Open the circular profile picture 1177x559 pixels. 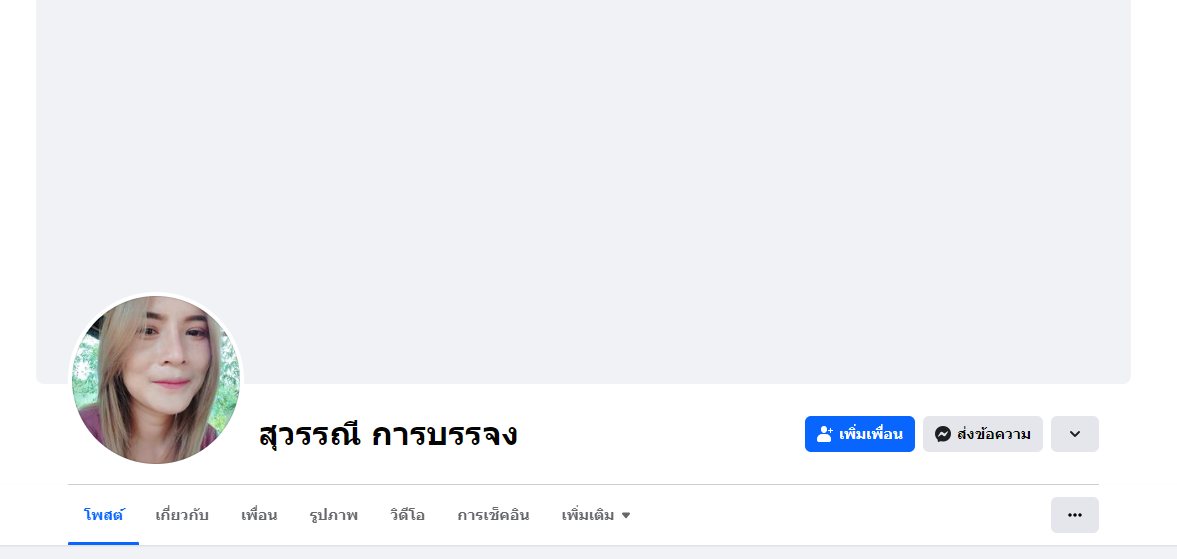156,380
